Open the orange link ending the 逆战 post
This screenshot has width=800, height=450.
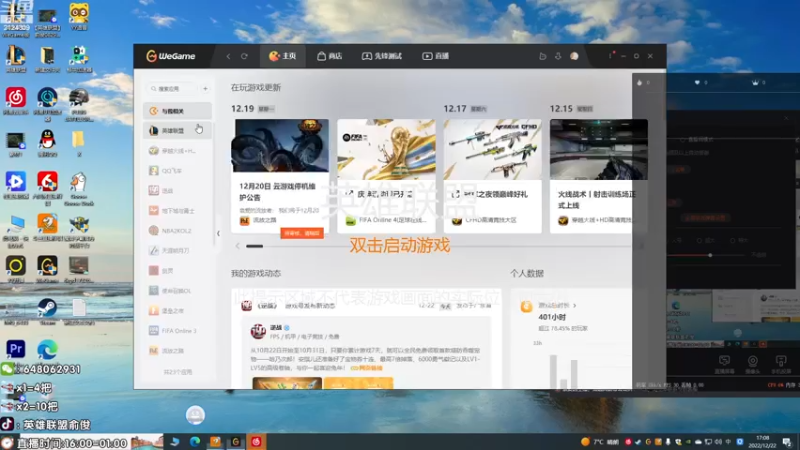tap(366, 368)
